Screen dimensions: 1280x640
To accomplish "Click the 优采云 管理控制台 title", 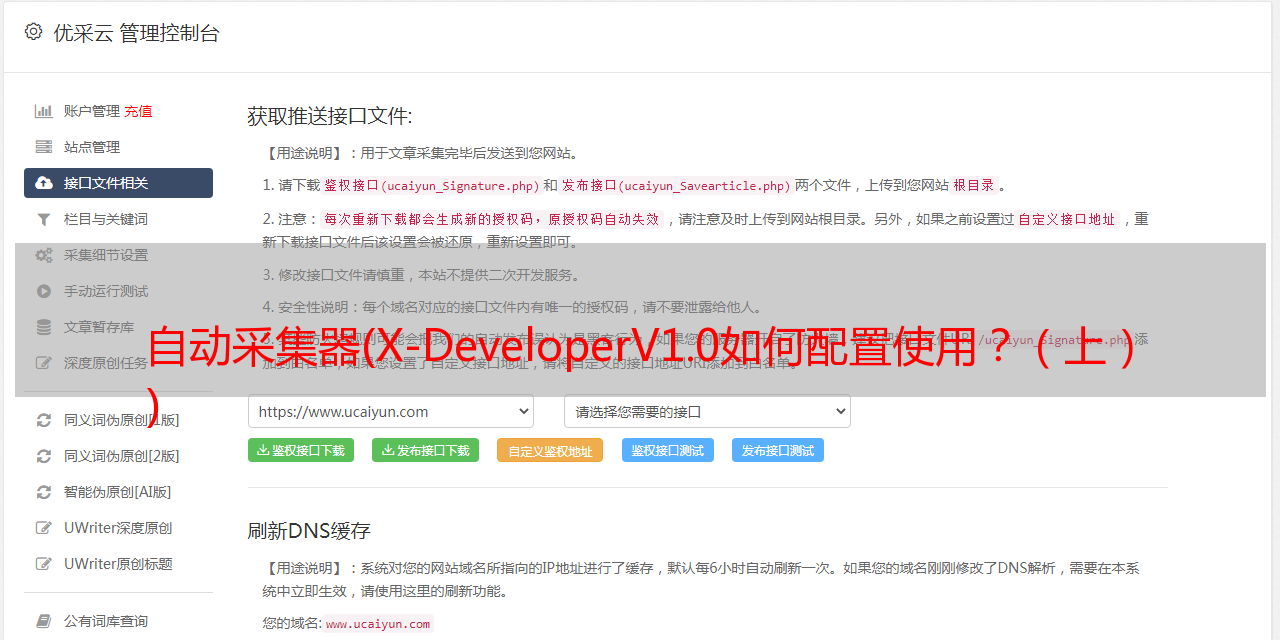I will (136, 33).
